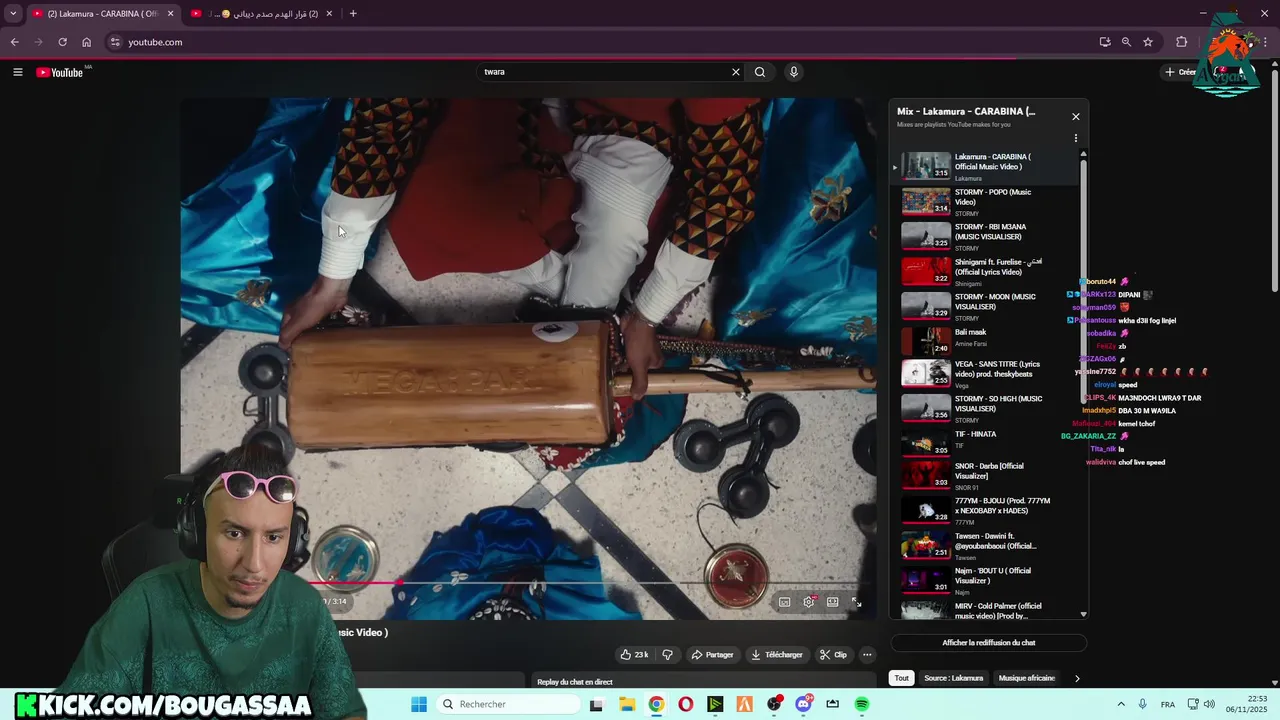Play STORMY - POPO from the playlist
This screenshot has height=720, width=1280.
coord(984,201)
